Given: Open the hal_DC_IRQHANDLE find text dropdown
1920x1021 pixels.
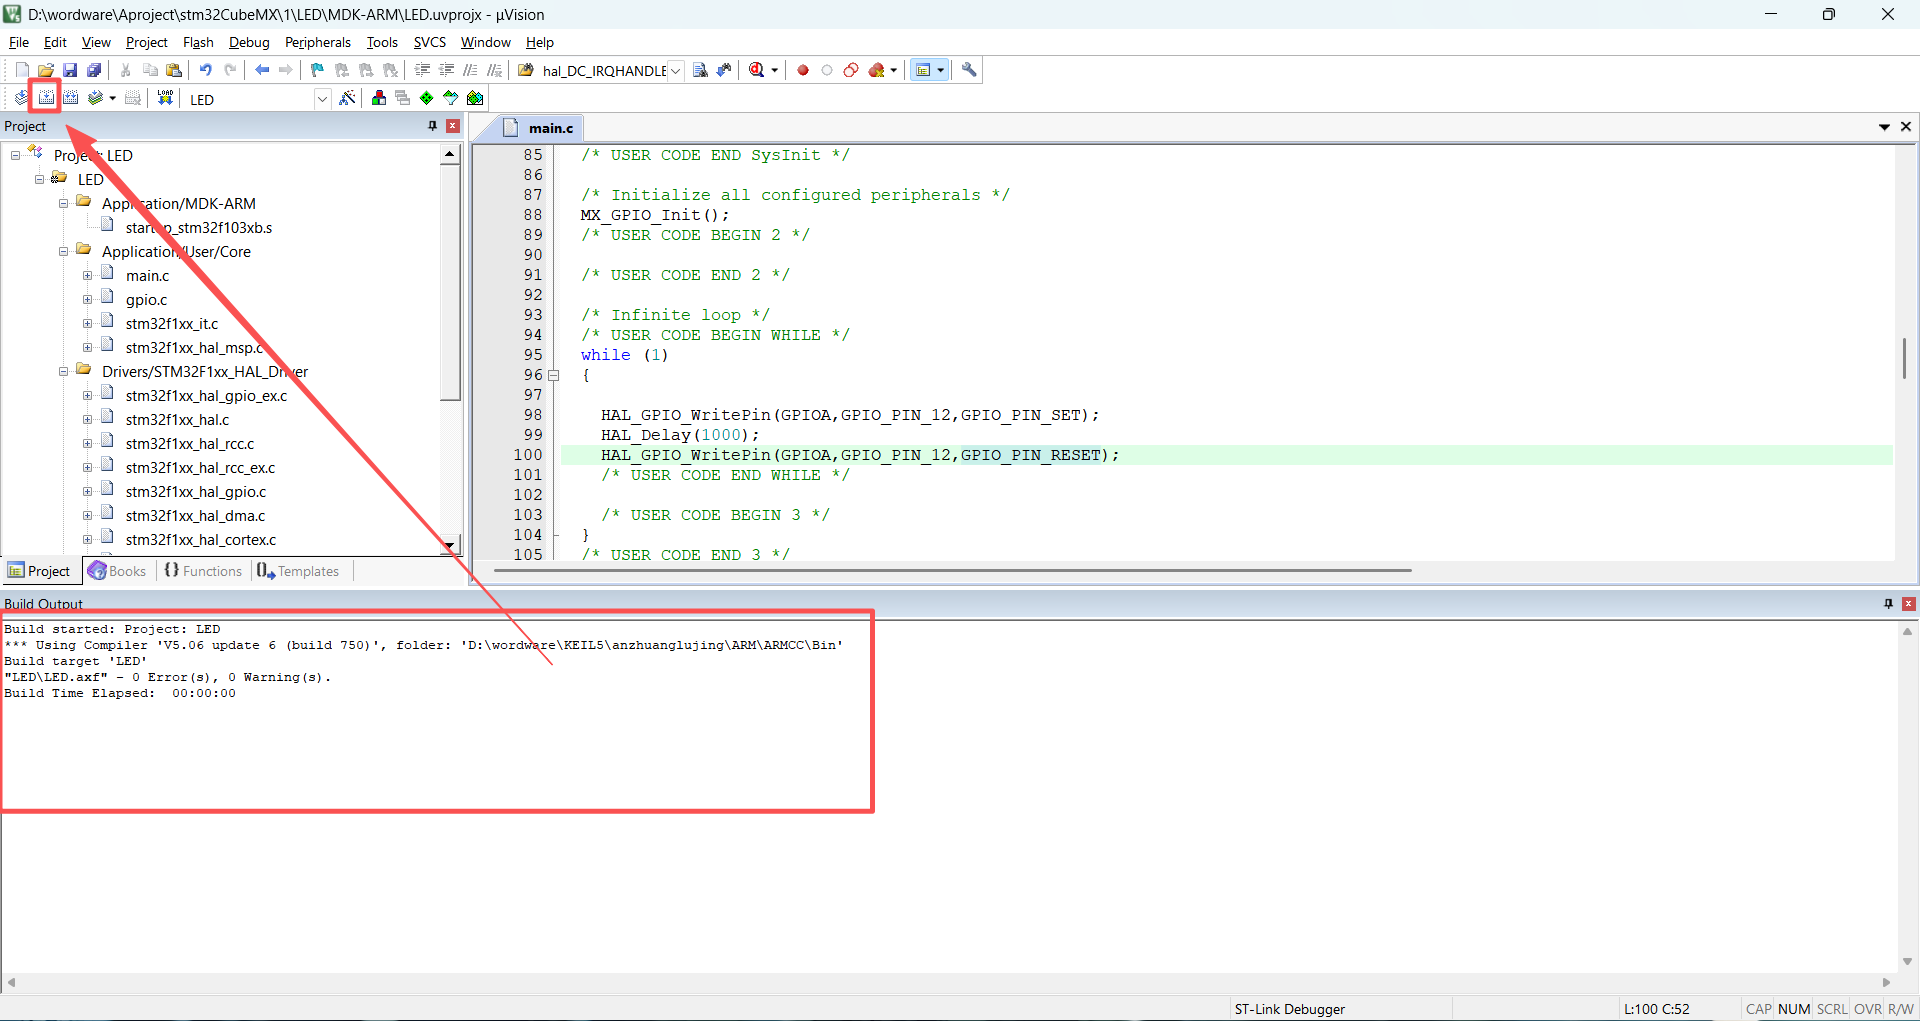Looking at the screenshot, I should click(x=676, y=71).
